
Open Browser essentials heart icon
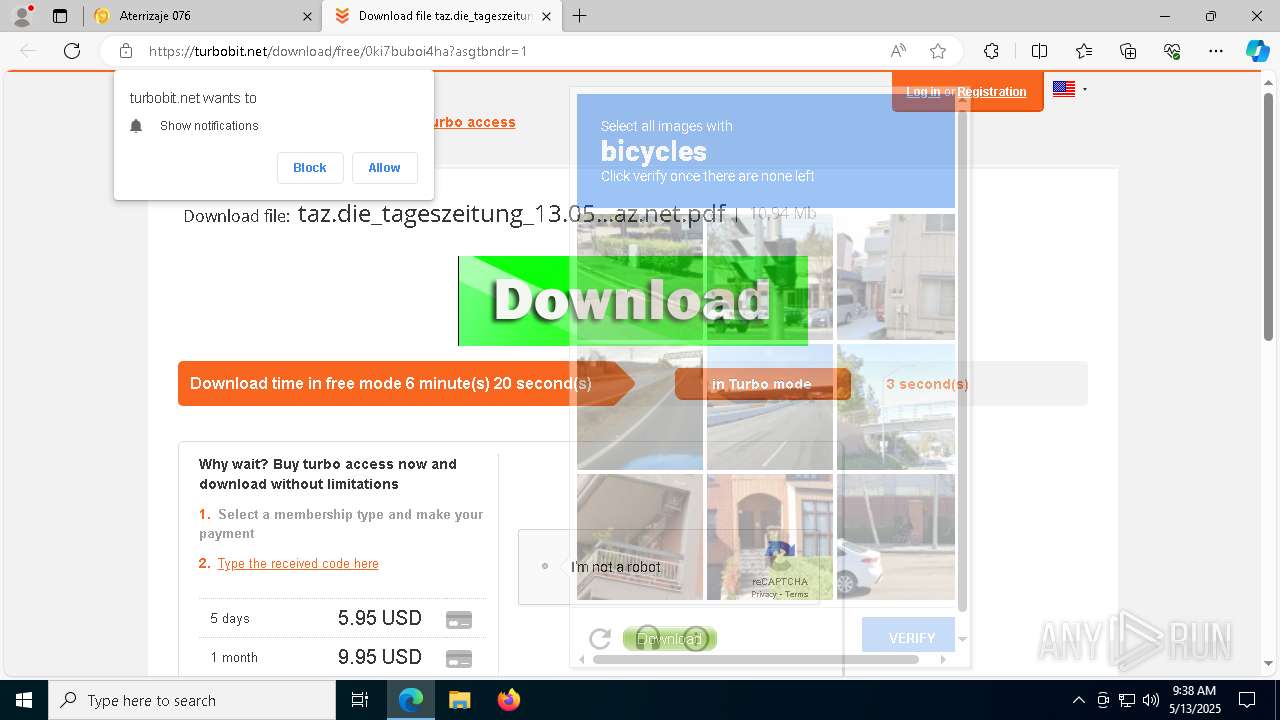pyautogui.click(x=1172, y=51)
